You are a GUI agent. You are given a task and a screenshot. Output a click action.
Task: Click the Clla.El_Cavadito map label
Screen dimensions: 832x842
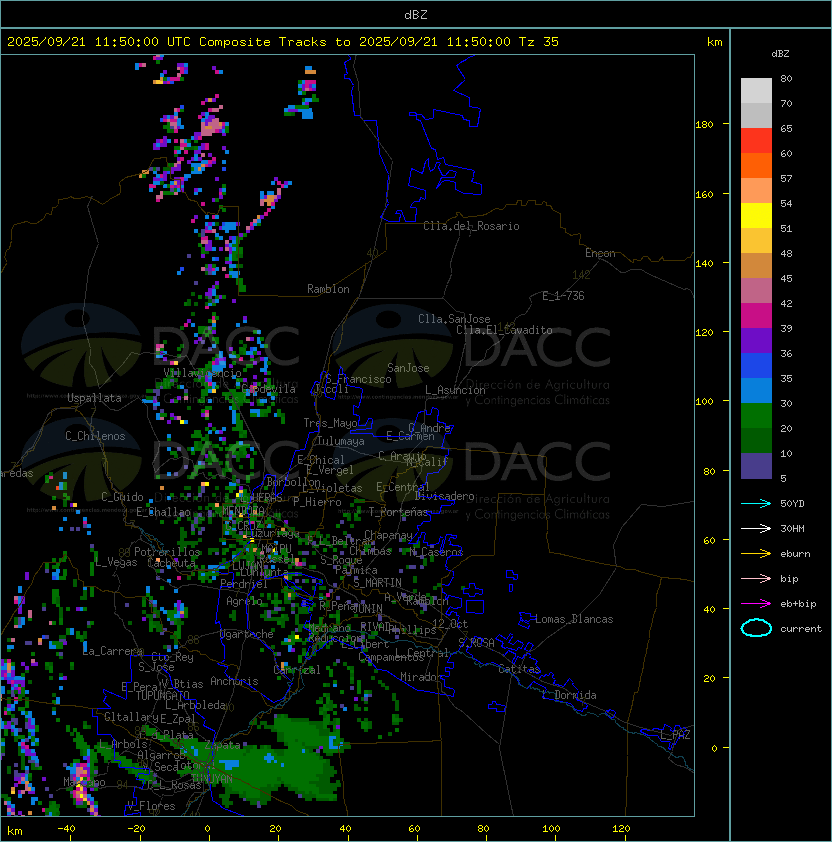click(x=504, y=330)
